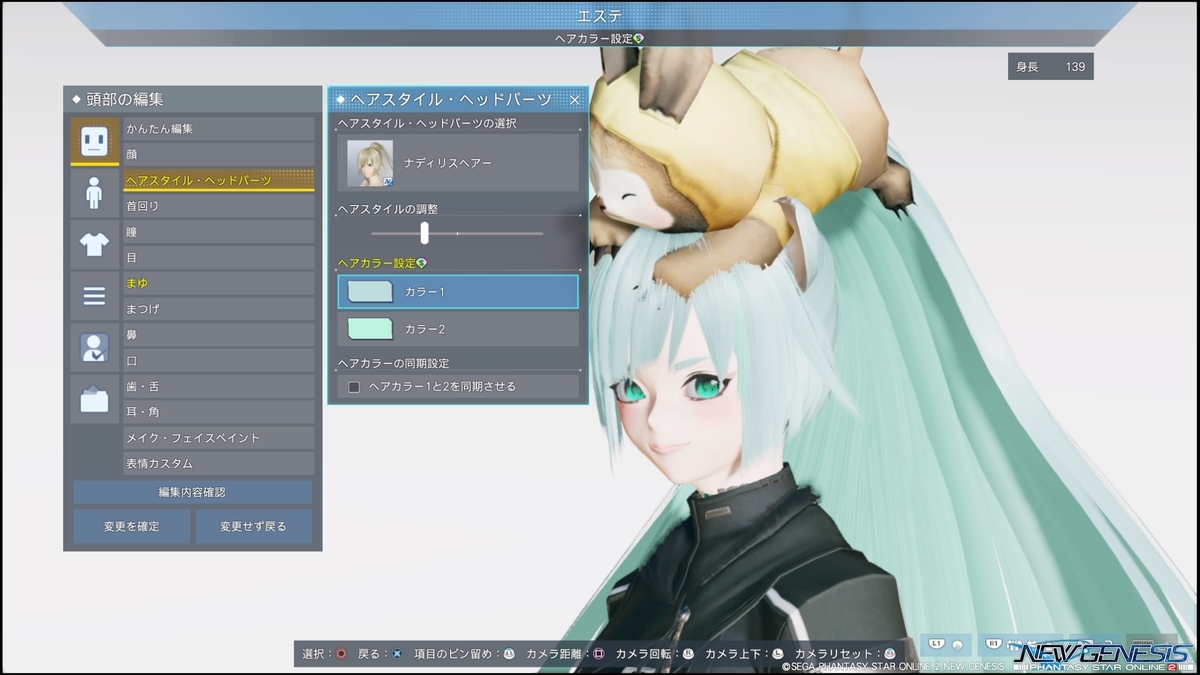Click the square カメラ距離 button icon

pyautogui.click(x=599, y=653)
